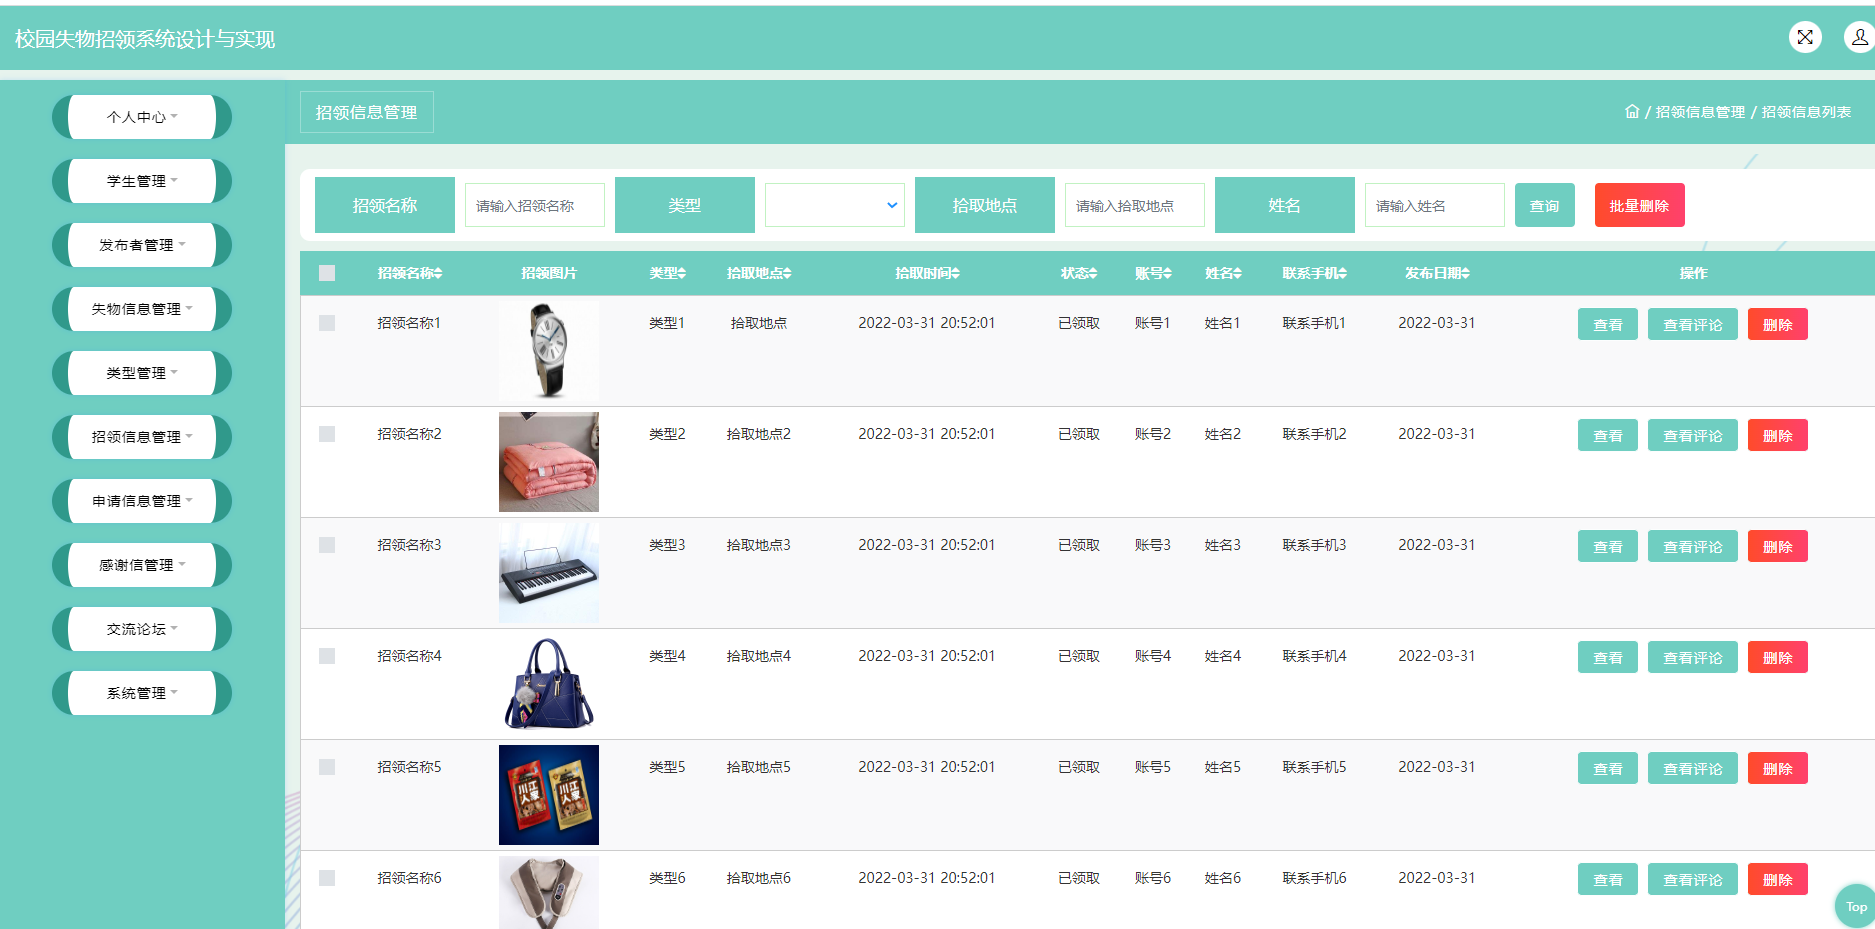Sort table by 类型 column header
Screen dimensions: 1875x929
tap(668, 273)
